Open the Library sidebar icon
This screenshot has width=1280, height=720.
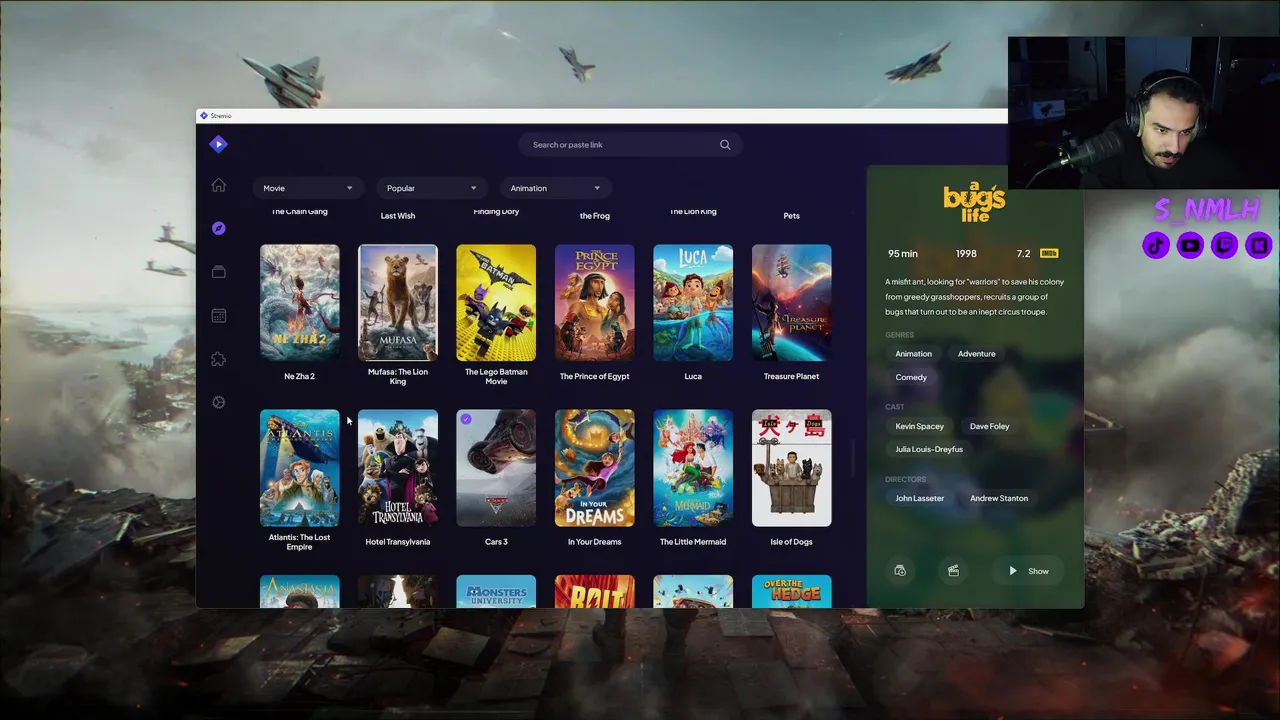pos(218,272)
